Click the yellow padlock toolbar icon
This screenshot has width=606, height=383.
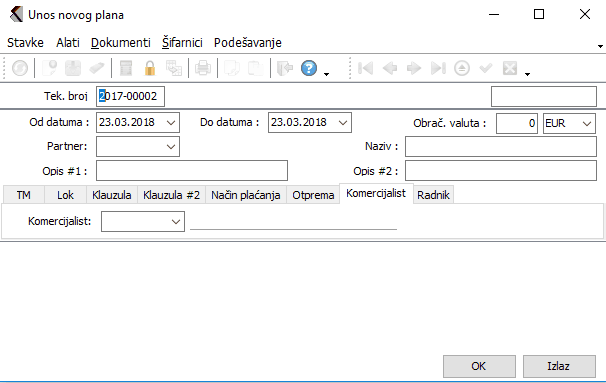[x=150, y=68]
